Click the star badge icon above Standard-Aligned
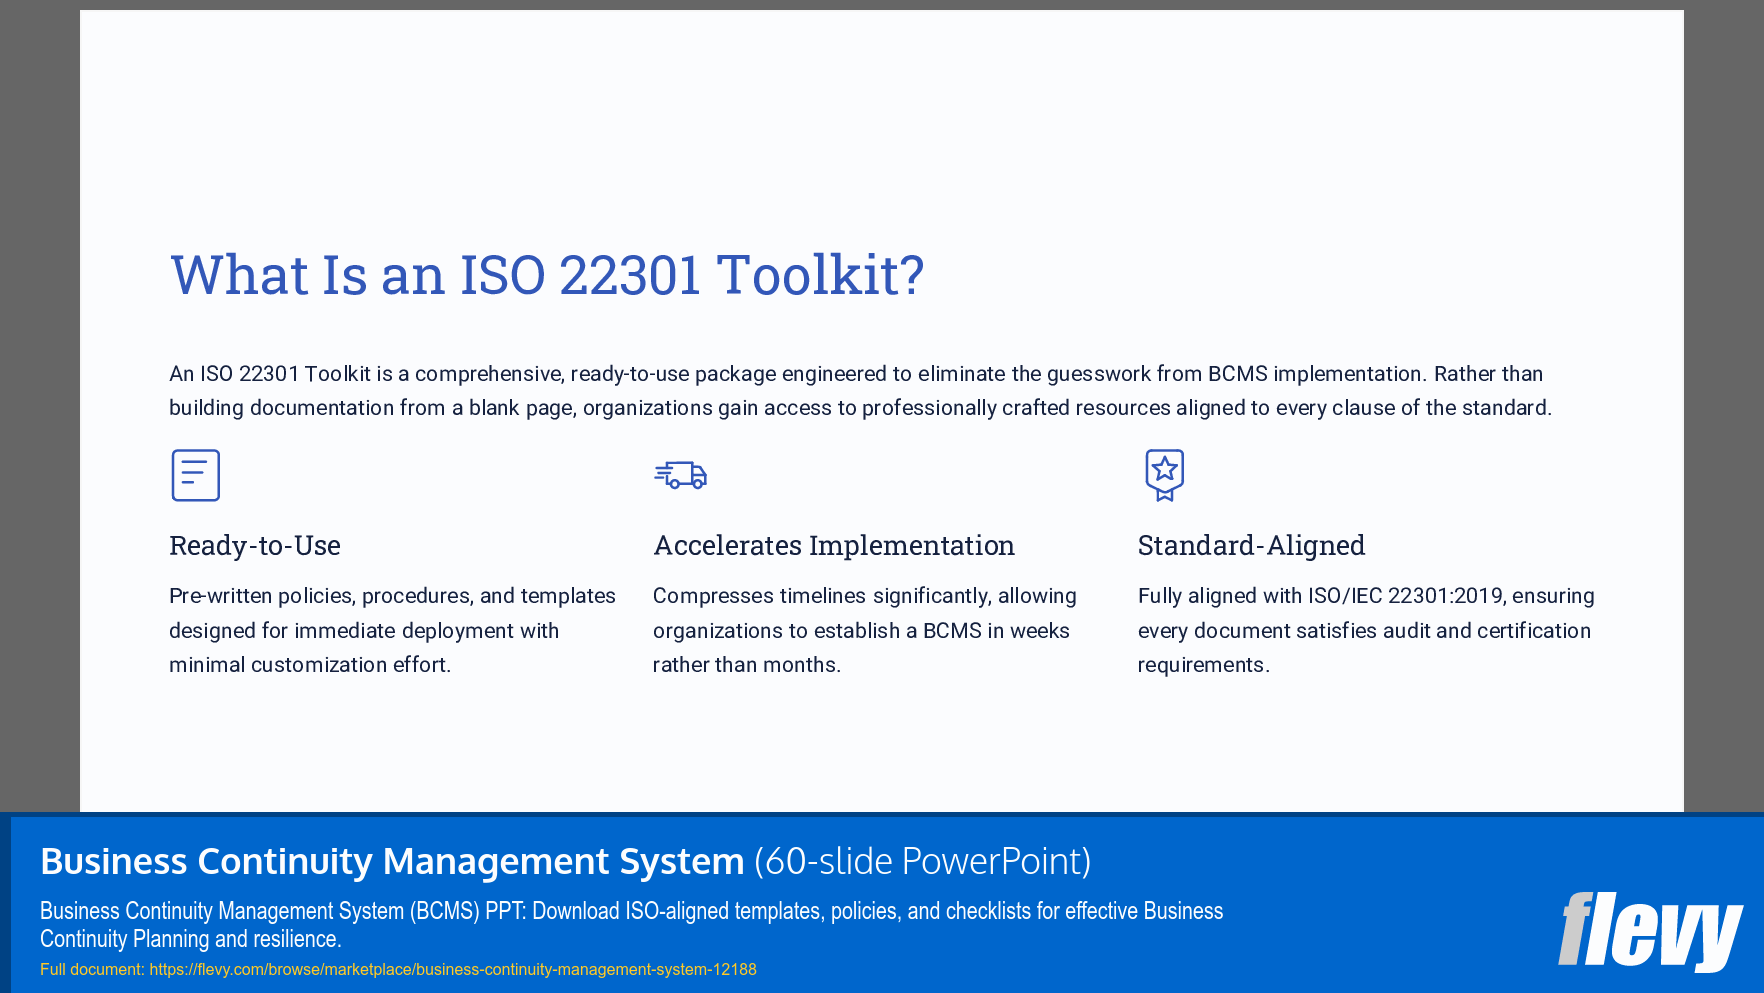Image resolution: width=1764 pixels, height=993 pixels. (1164, 475)
